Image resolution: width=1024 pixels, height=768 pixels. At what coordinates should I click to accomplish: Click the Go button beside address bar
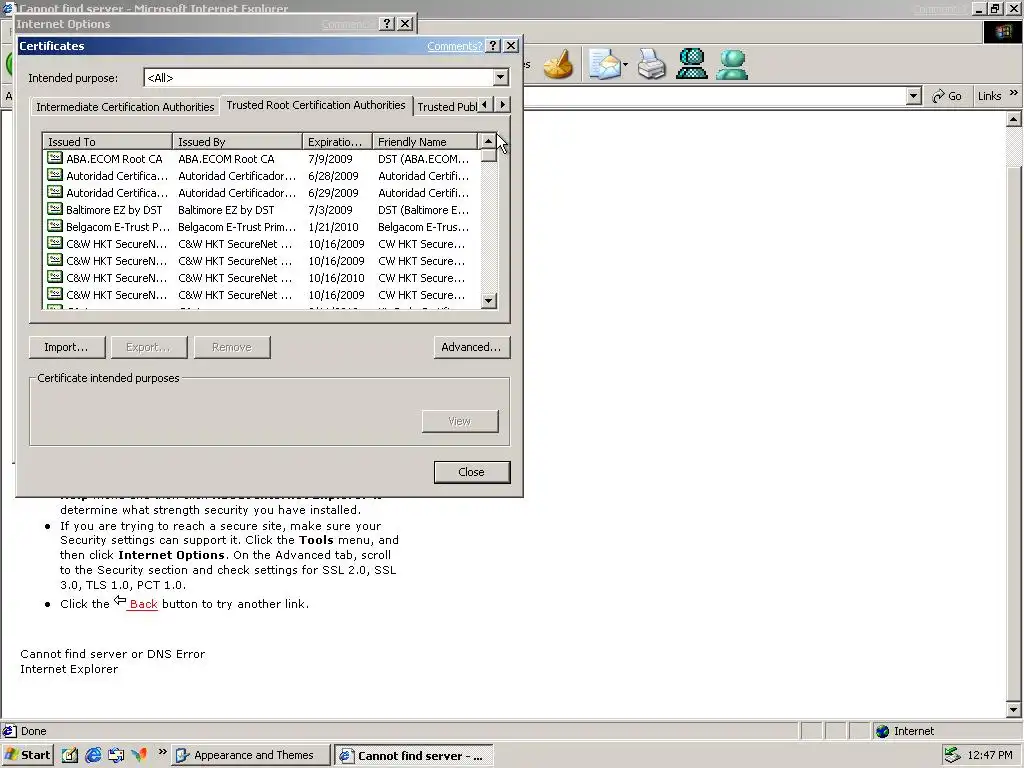[x=947, y=97]
